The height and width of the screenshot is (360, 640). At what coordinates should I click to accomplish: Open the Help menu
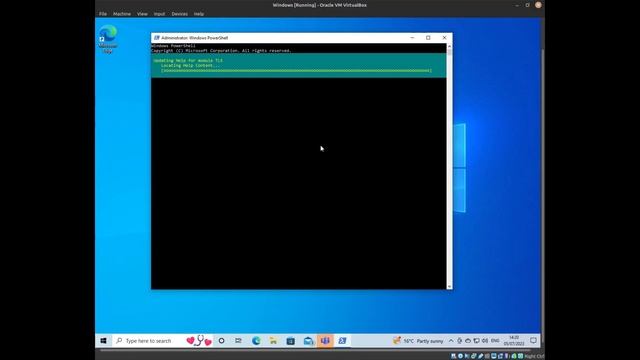199,14
